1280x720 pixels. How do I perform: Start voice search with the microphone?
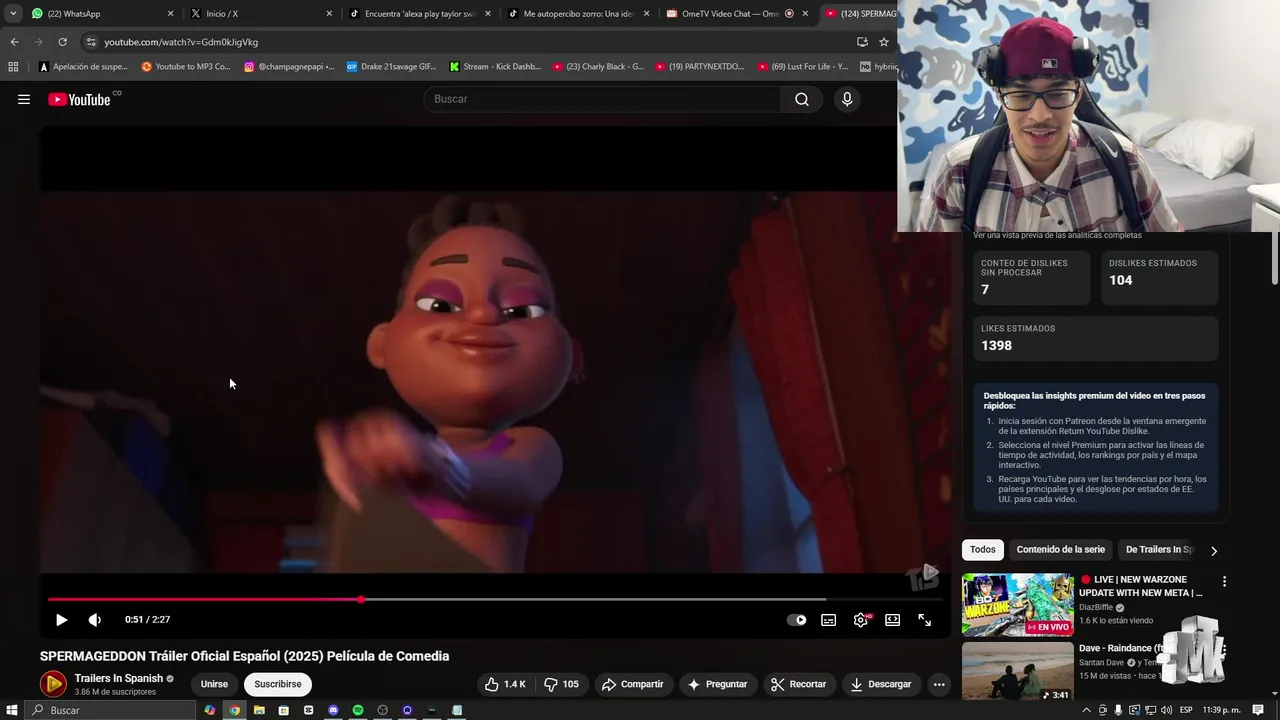tap(847, 99)
